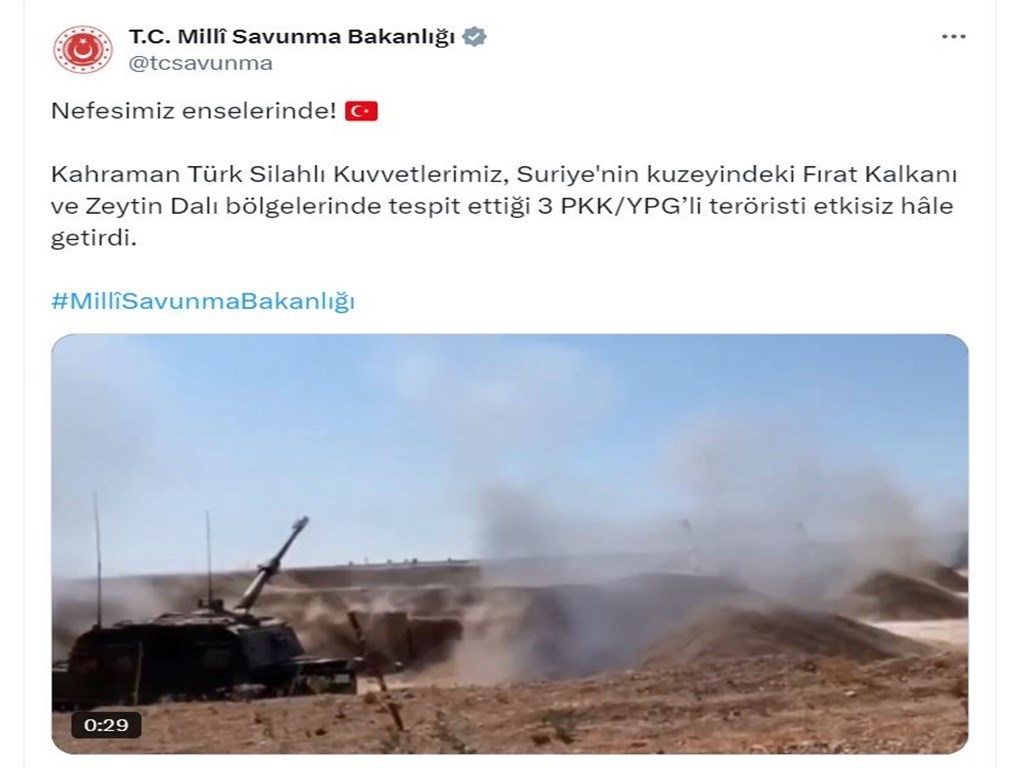
Task: Open the three-dot more options menu
Action: pyautogui.click(x=953, y=37)
